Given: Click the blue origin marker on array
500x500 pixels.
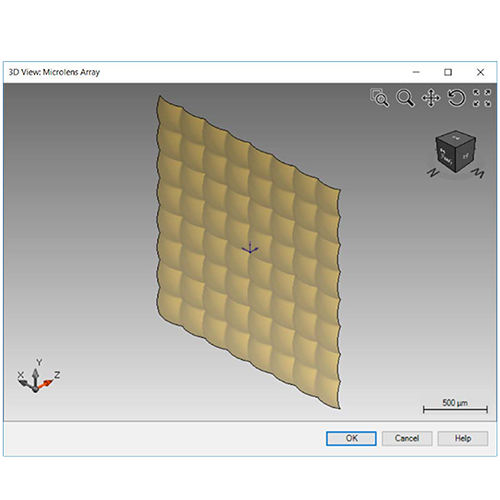Looking at the screenshot, I should click(250, 249).
